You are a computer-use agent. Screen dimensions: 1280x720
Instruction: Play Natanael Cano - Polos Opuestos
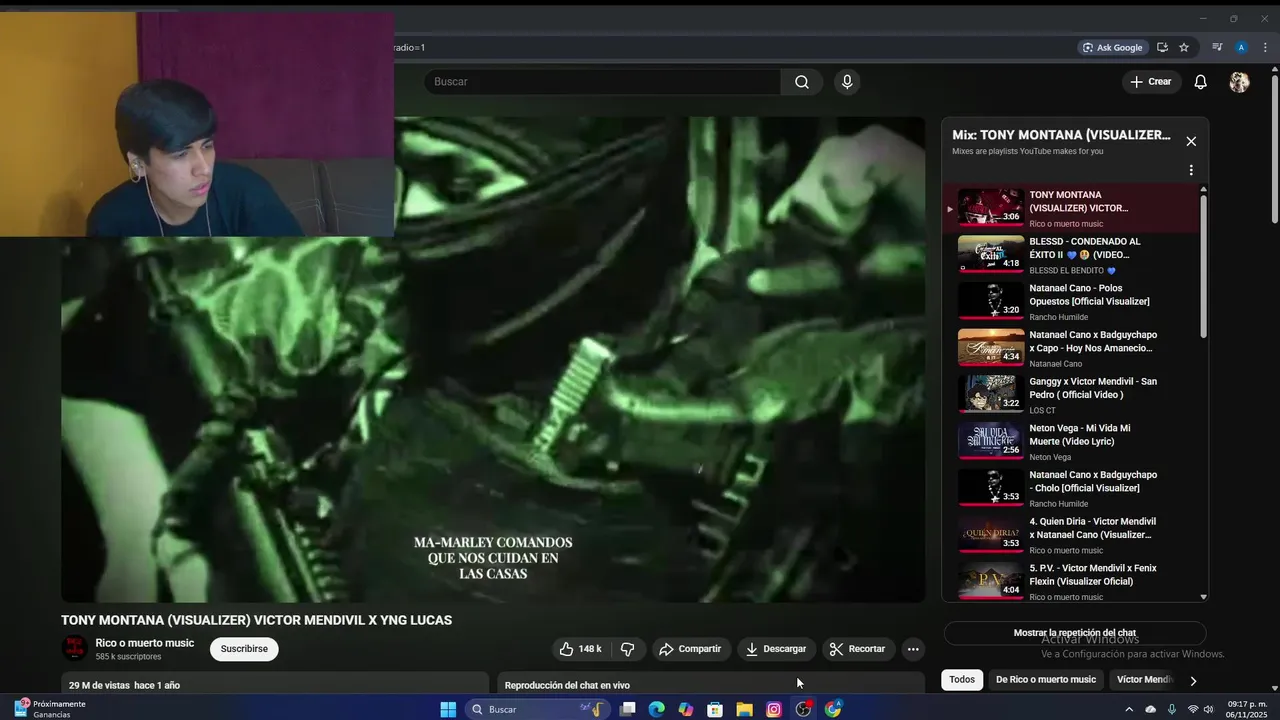tap(1070, 302)
